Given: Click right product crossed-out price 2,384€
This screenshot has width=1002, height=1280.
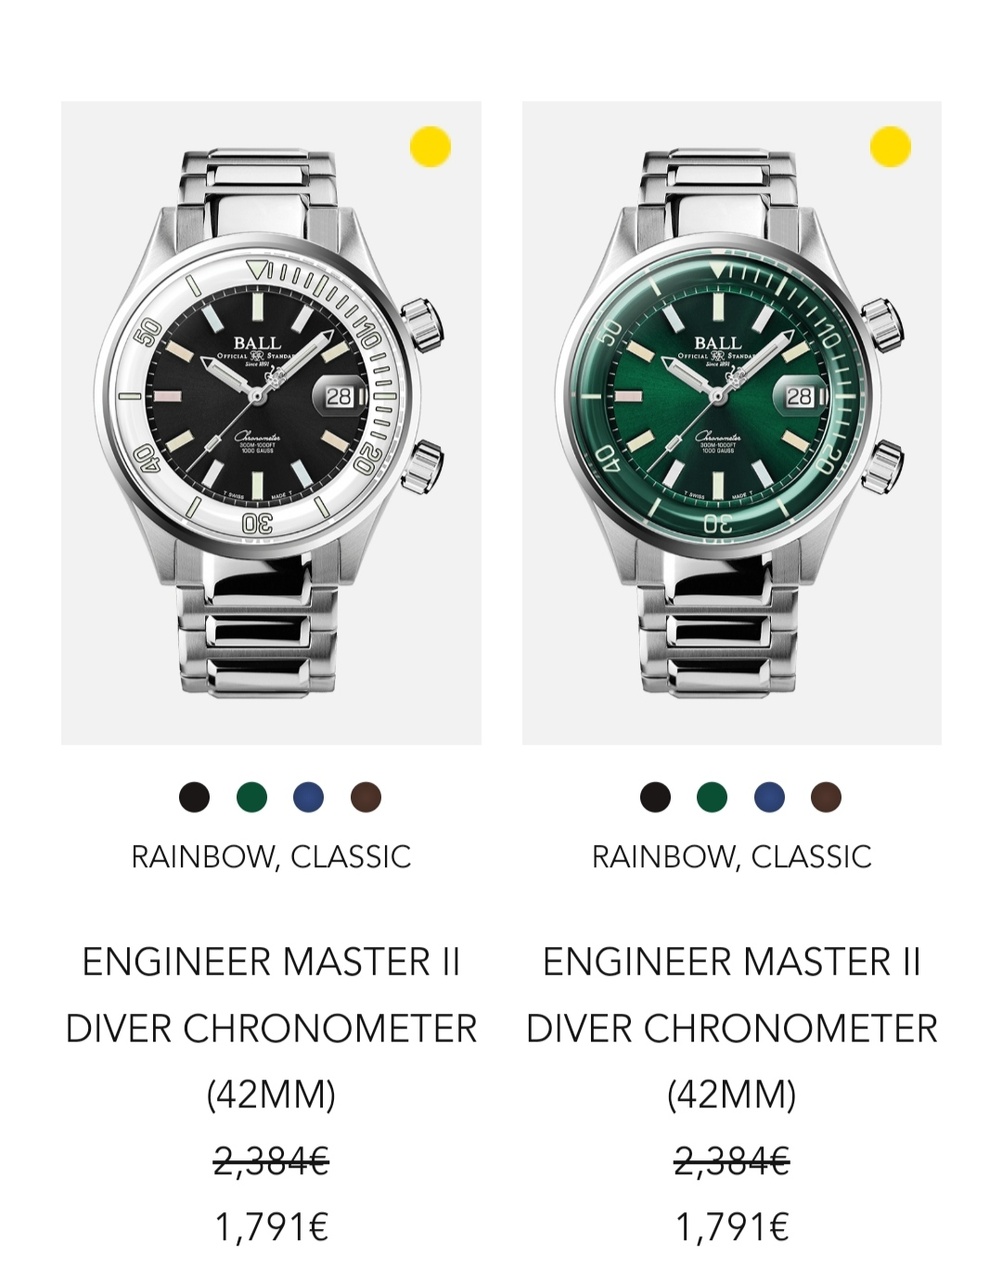Looking at the screenshot, I should pos(731,1161).
